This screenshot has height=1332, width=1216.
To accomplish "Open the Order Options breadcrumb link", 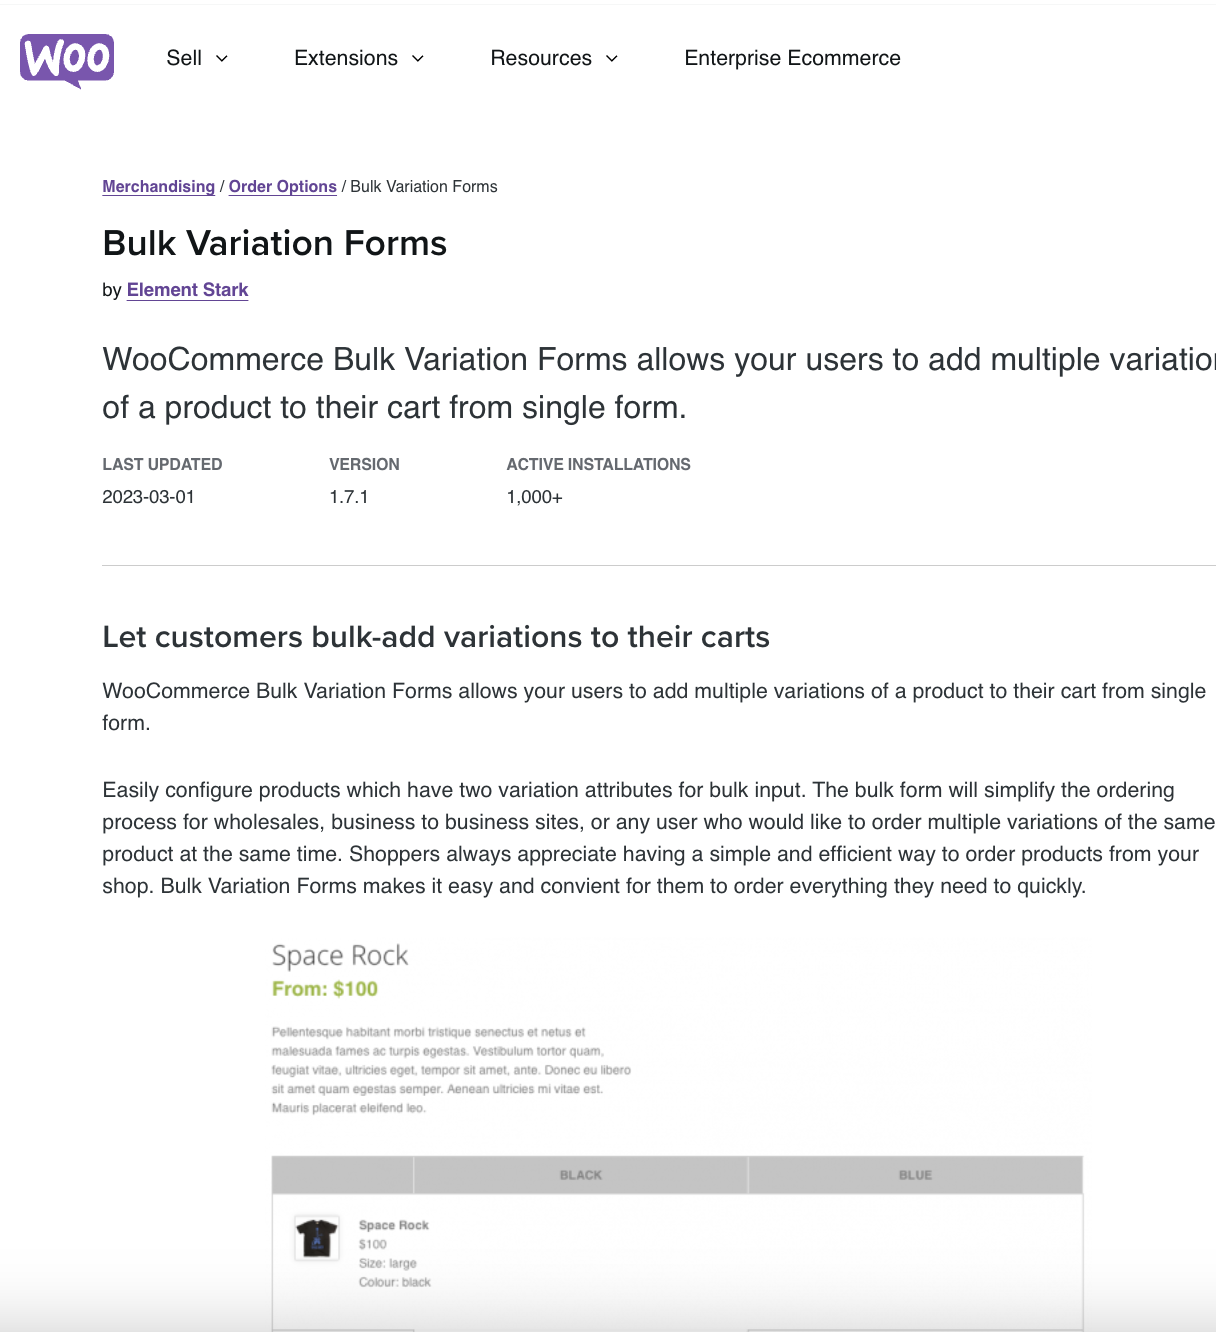I will 283,186.
